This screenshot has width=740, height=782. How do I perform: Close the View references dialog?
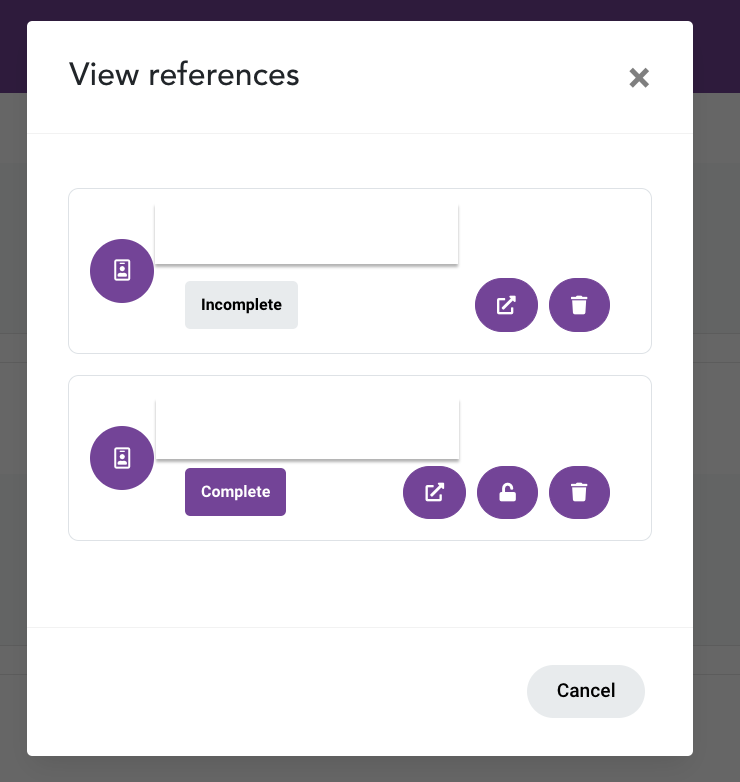(x=639, y=78)
